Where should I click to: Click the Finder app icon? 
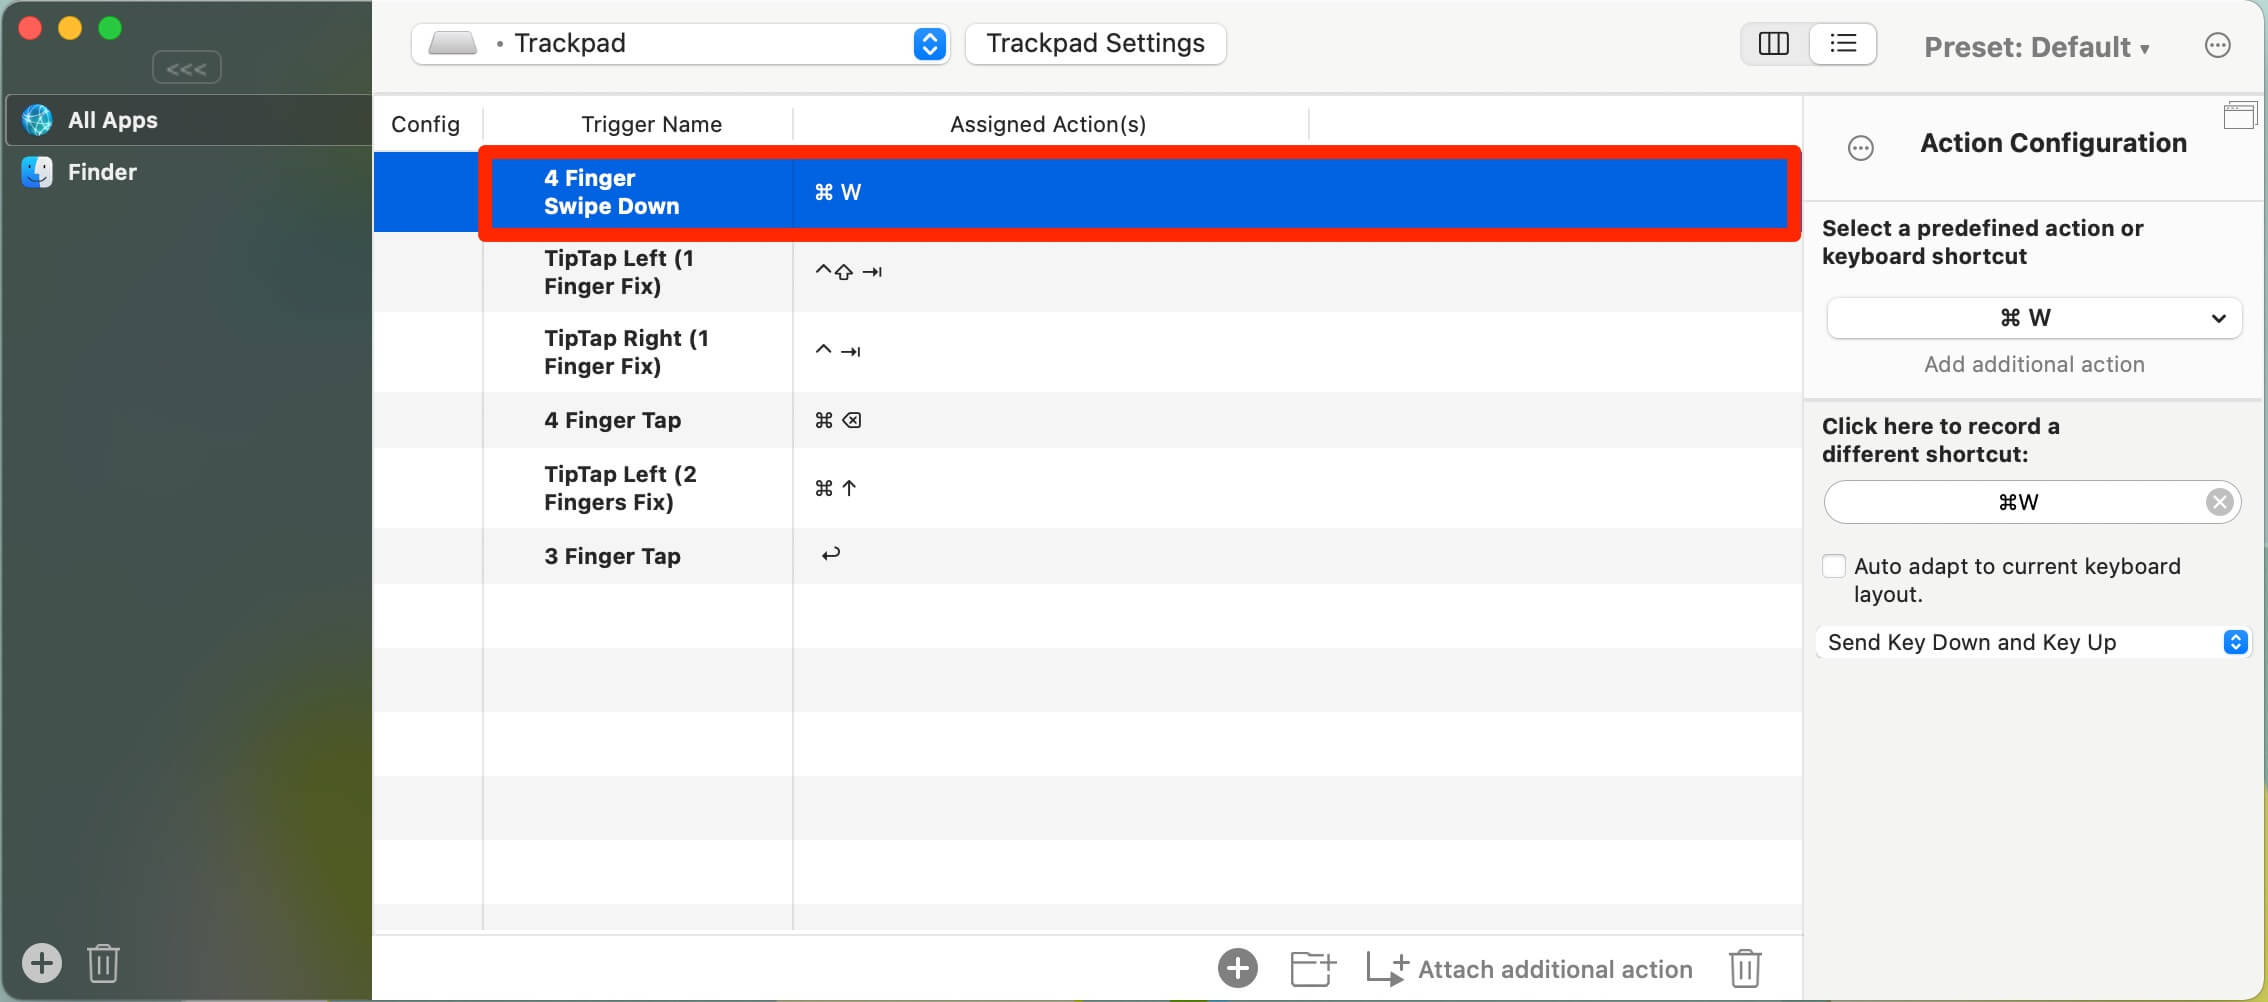pos(37,172)
